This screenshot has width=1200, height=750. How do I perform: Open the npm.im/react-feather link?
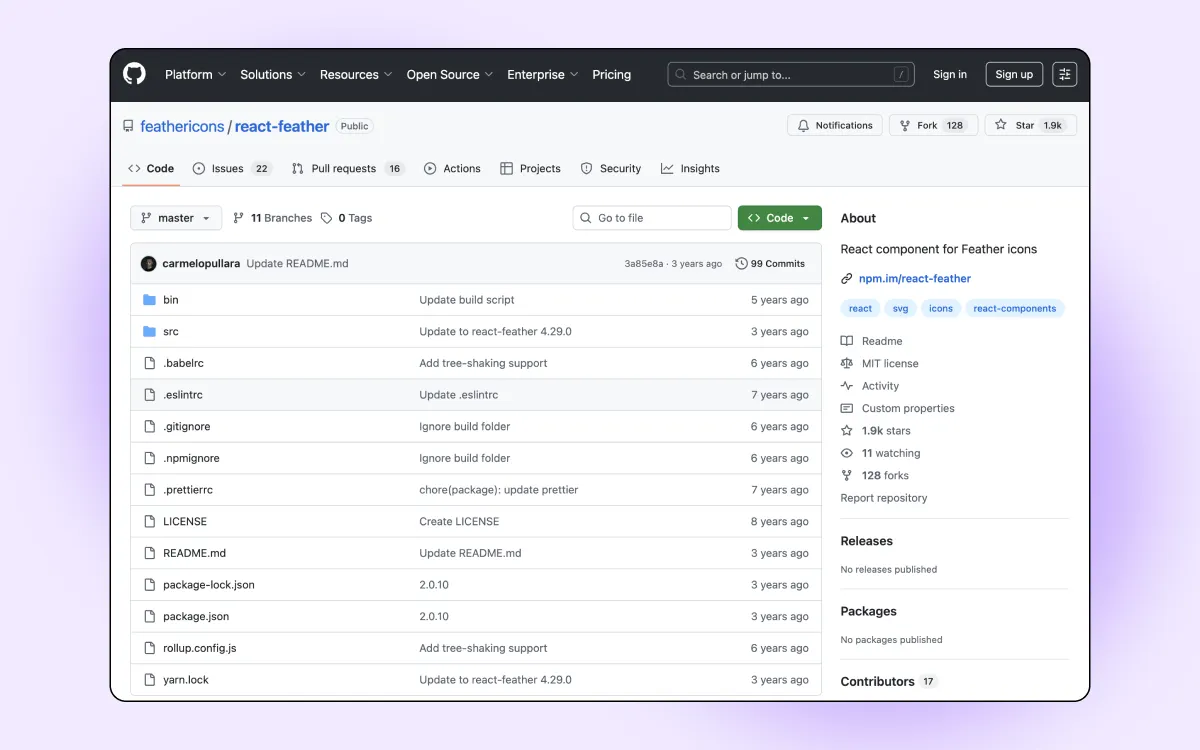[x=915, y=278]
